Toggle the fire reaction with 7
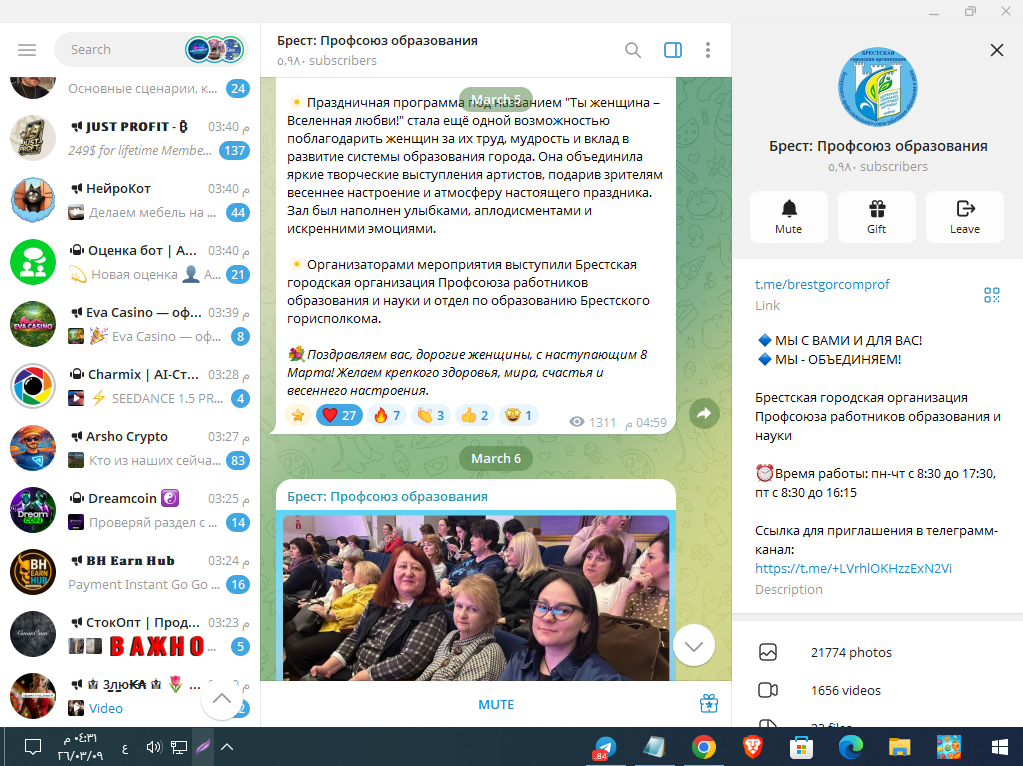 tap(387, 415)
